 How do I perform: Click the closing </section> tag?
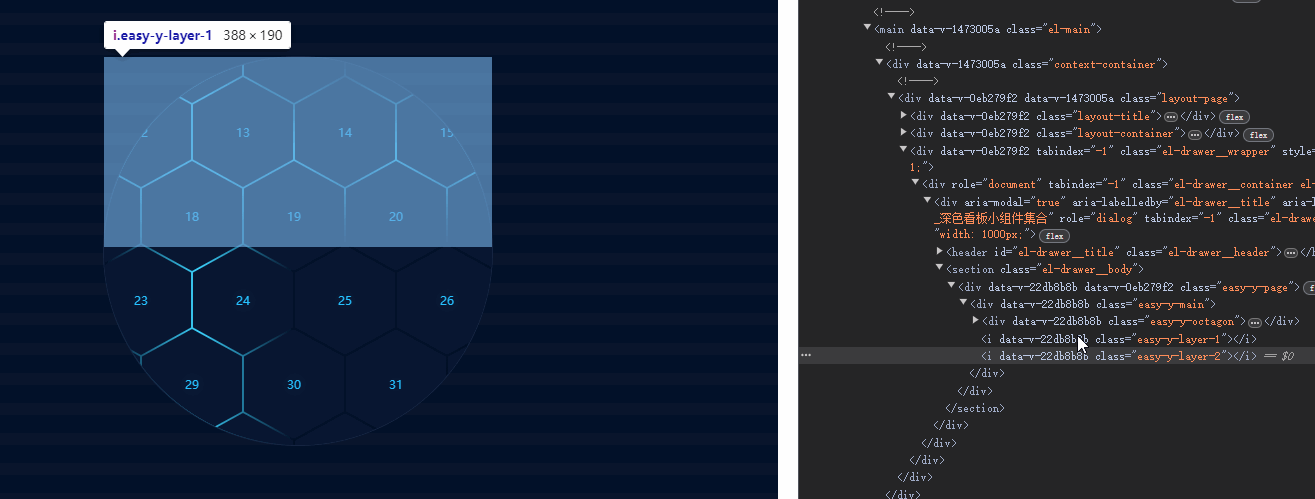pos(975,407)
